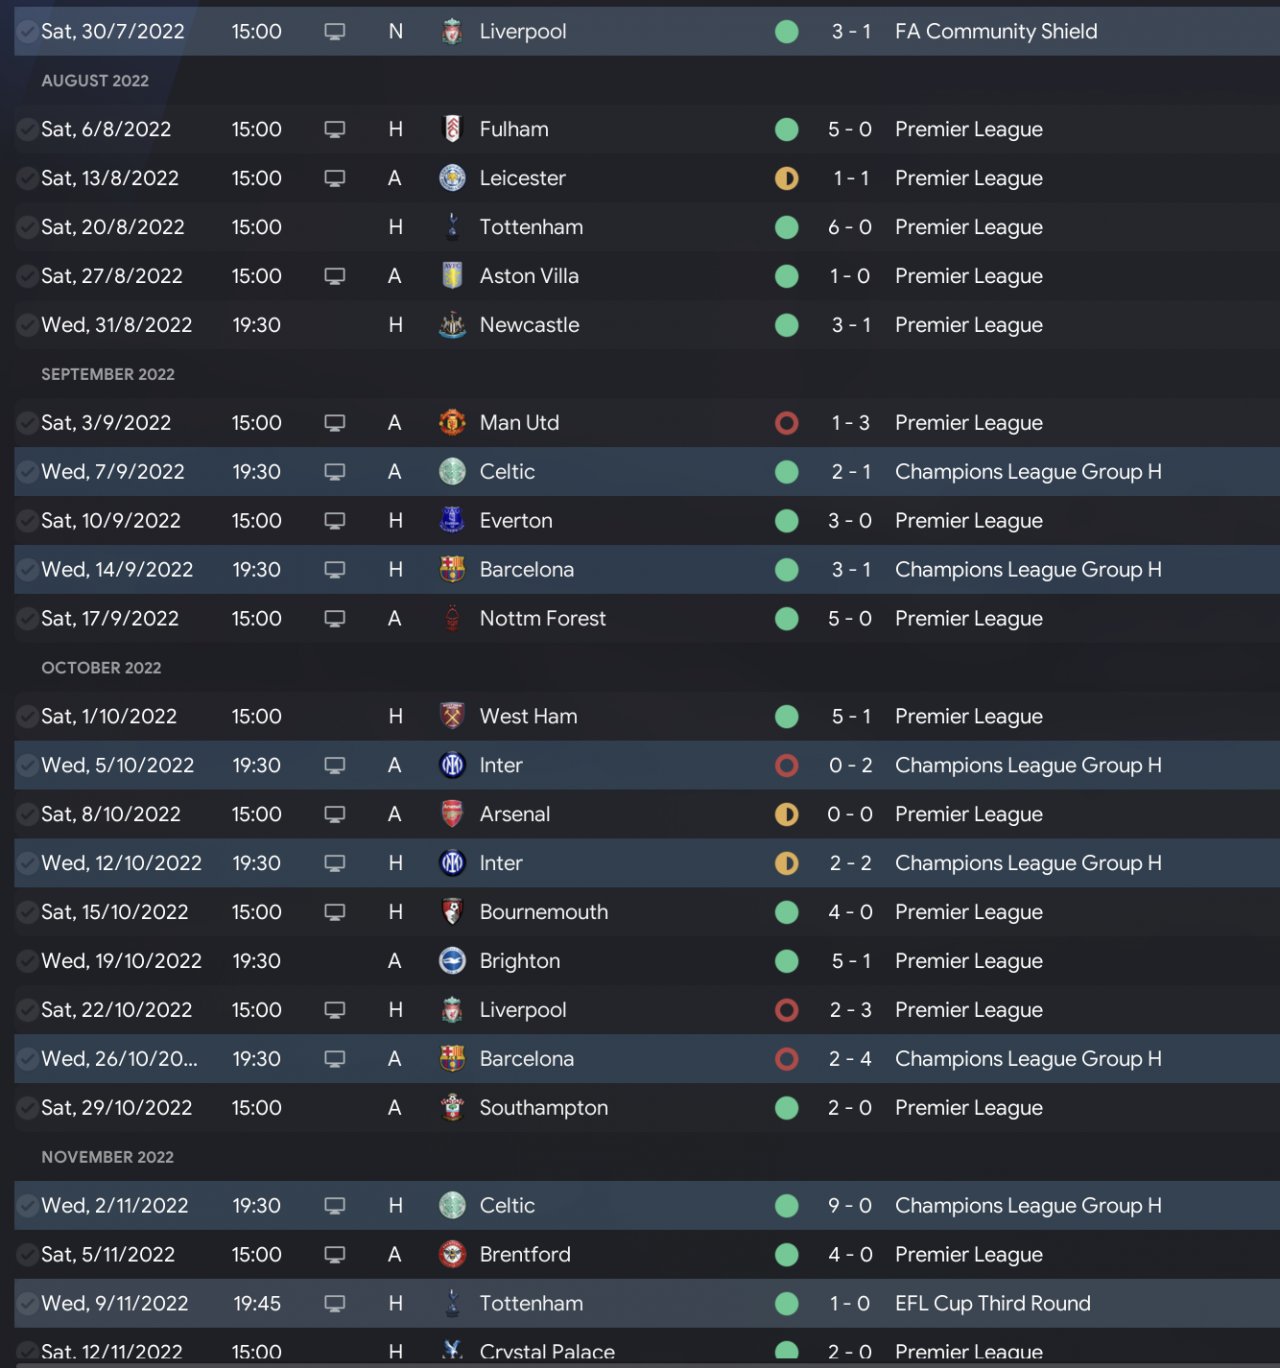The width and height of the screenshot is (1280, 1368).
Task: Click the Man Utd club crest
Action: [x=452, y=423]
